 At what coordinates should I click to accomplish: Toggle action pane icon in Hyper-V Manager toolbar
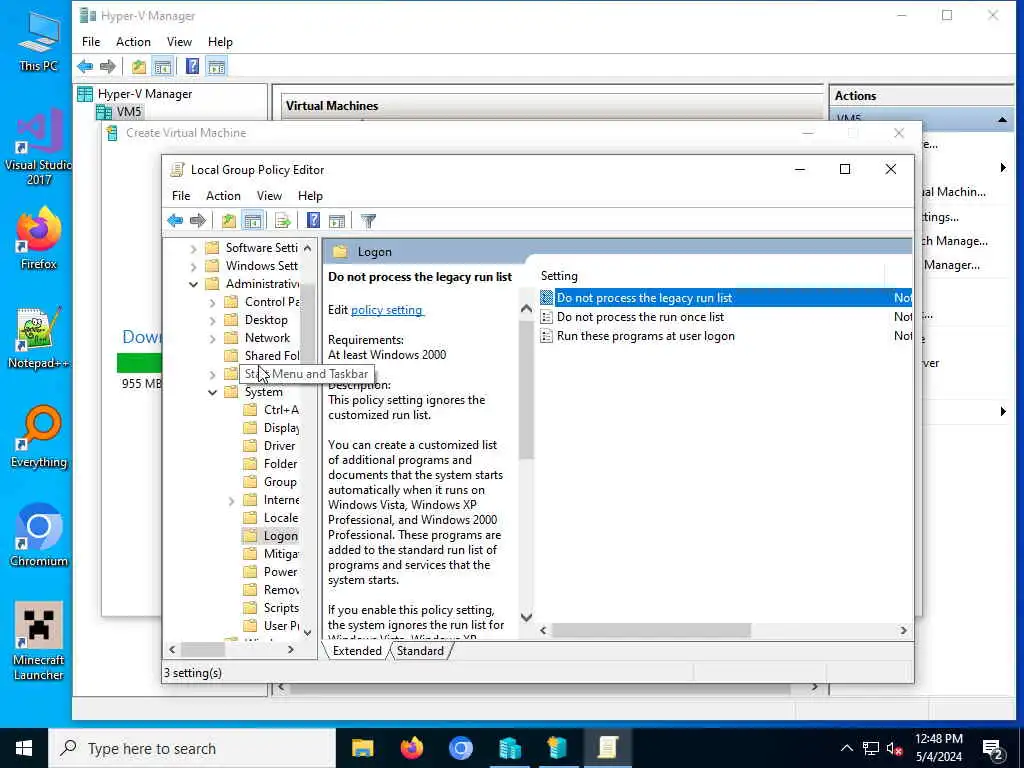[216, 66]
